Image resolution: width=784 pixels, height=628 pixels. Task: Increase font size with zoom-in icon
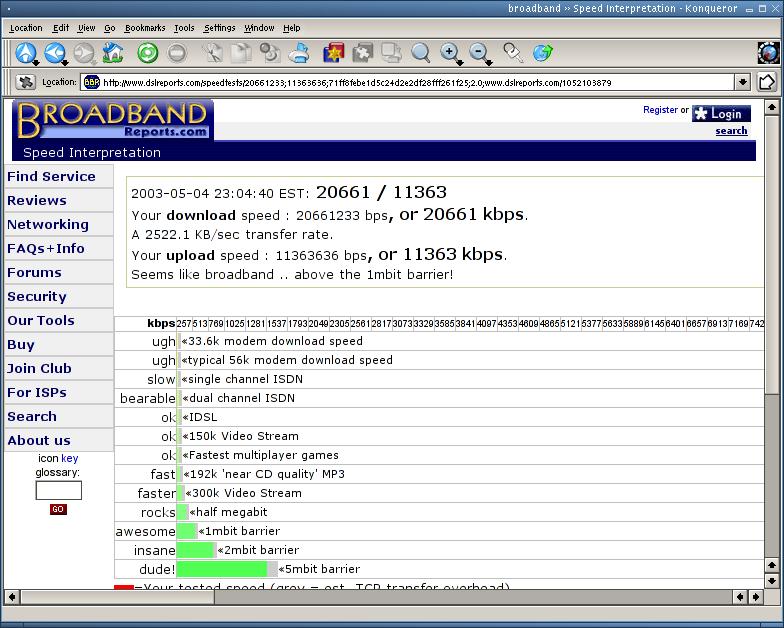pos(450,52)
